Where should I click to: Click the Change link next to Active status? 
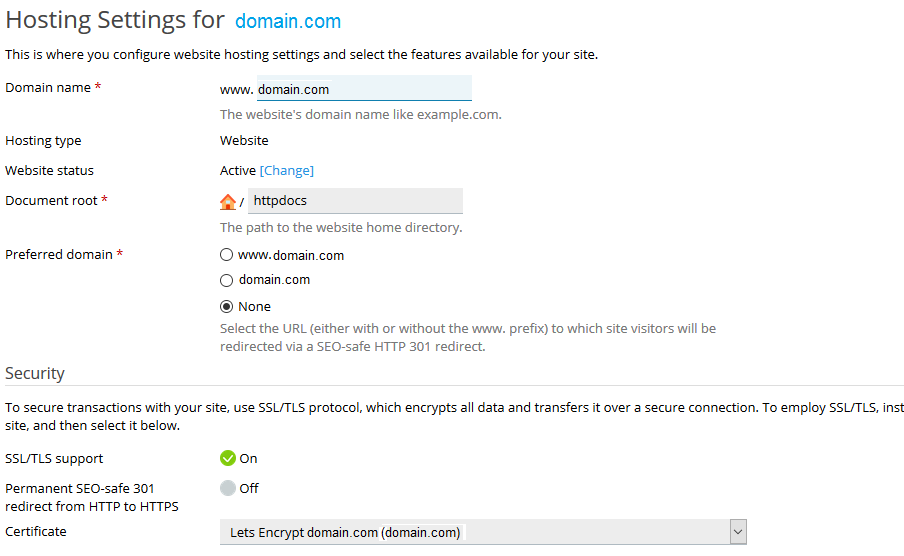coord(287,171)
